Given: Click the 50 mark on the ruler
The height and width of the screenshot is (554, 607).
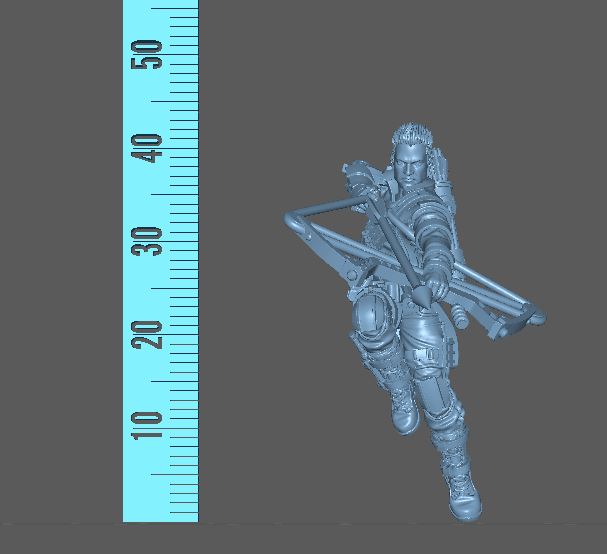Looking at the screenshot, I should pyautogui.click(x=151, y=54).
